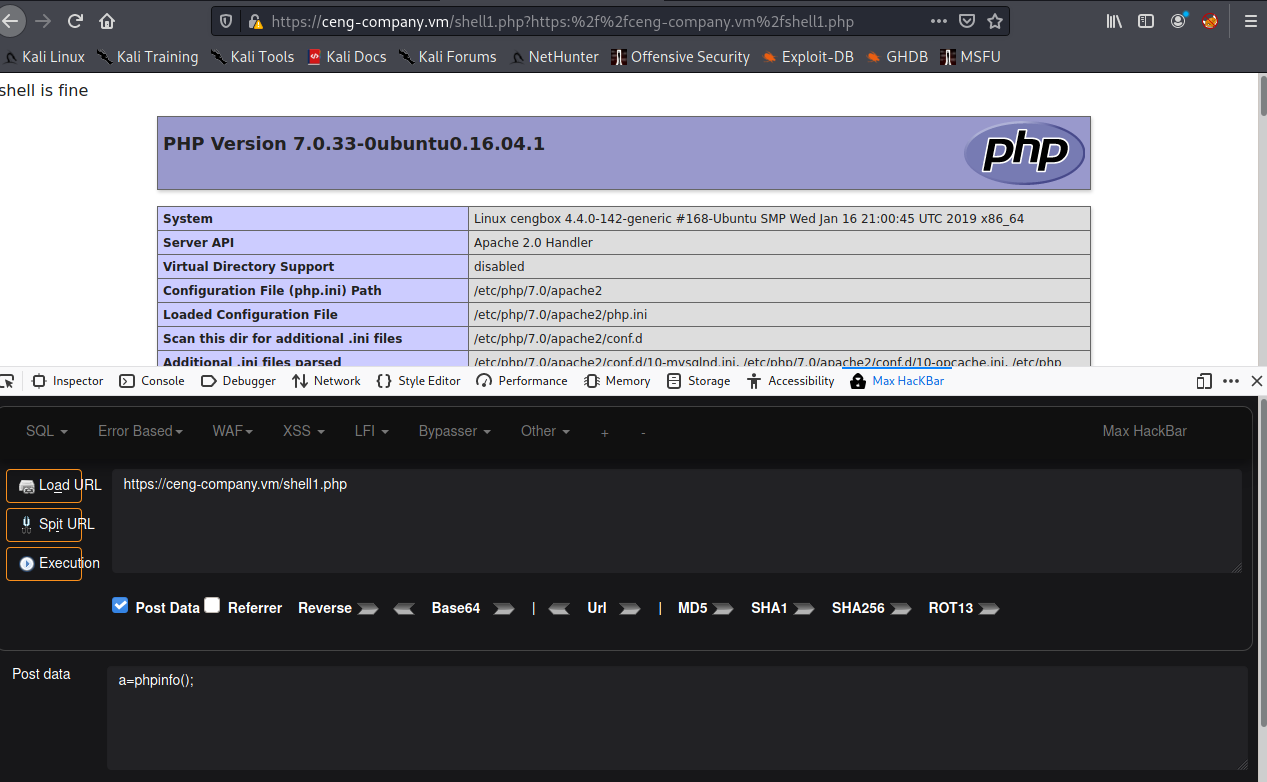This screenshot has width=1267, height=782.
Task: Open the Style Editor tab
Action: click(418, 381)
